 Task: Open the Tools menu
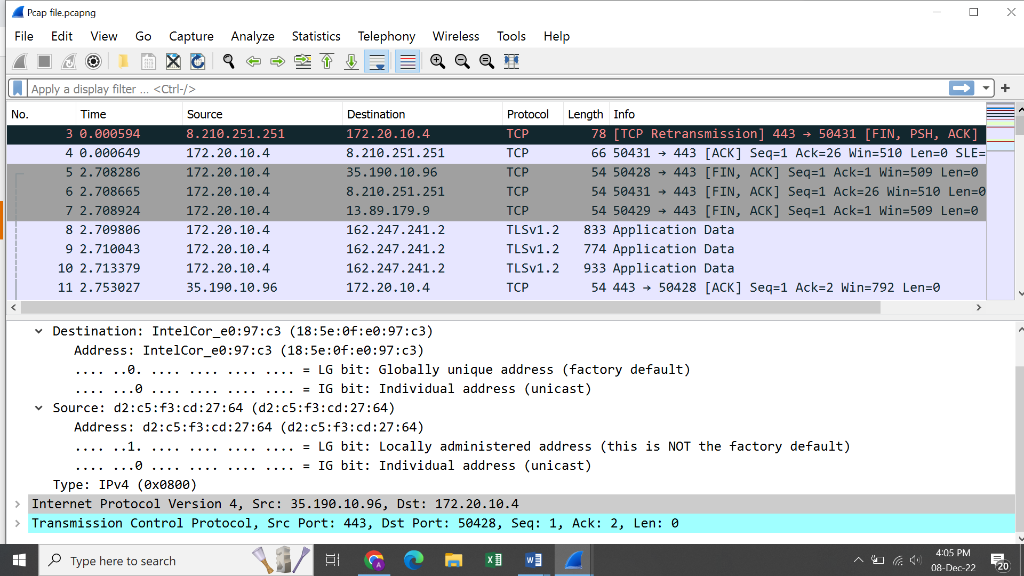coord(511,37)
